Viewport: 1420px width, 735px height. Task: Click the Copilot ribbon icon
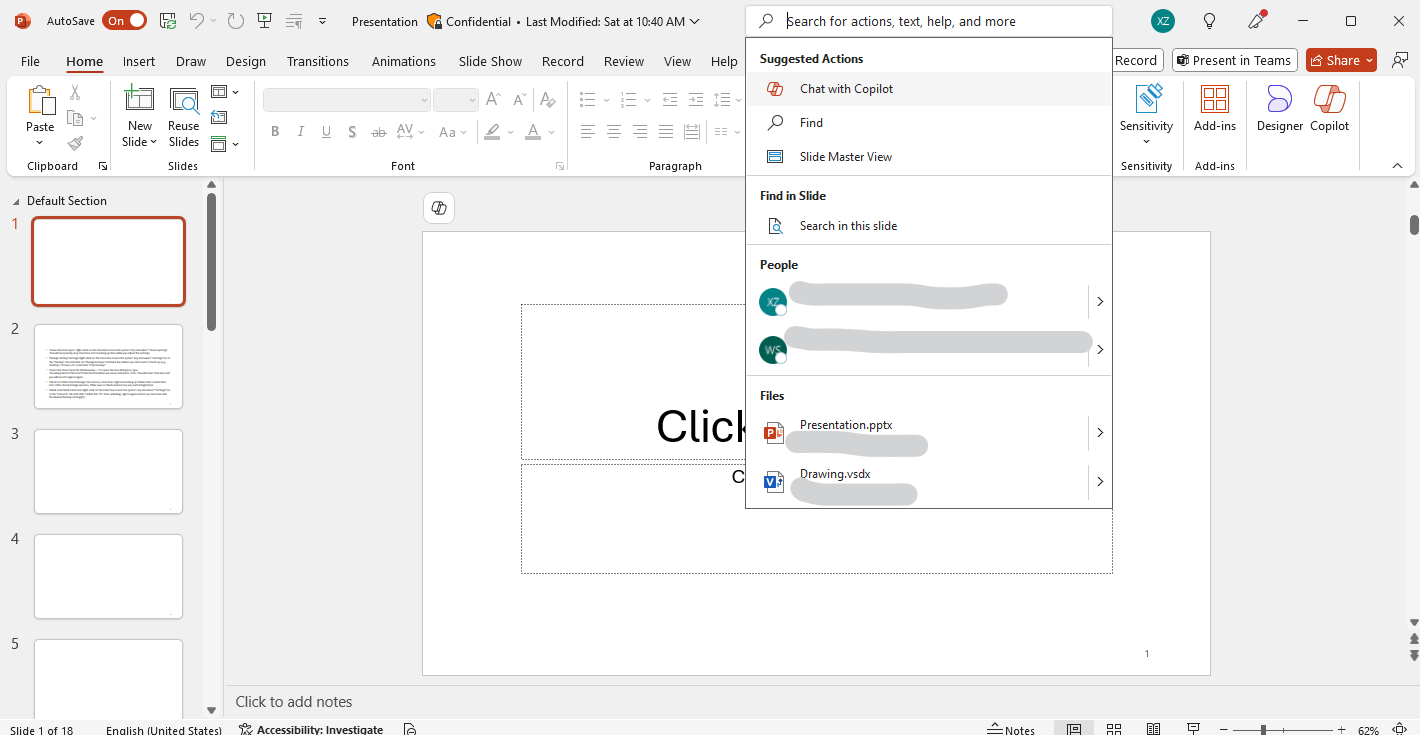tap(1329, 109)
